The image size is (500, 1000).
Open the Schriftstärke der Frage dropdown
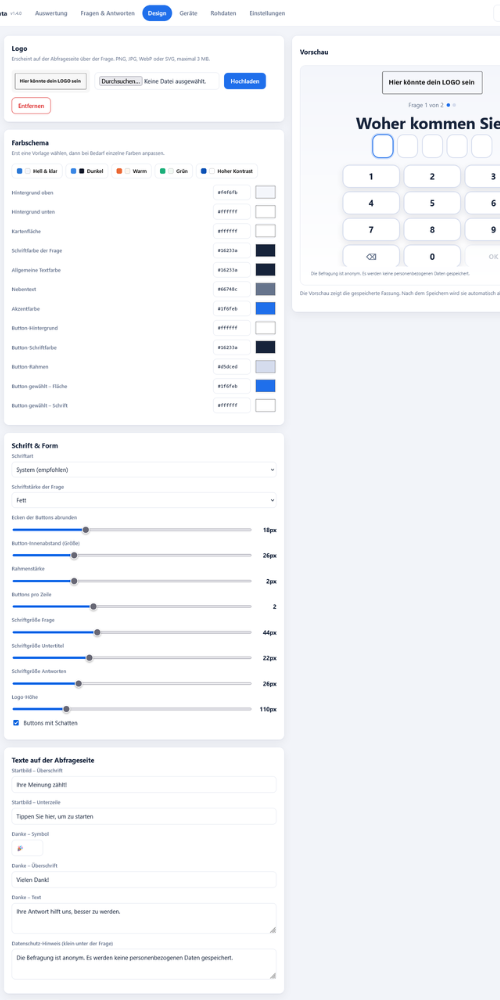pyautogui.click(x=144, y=500)
